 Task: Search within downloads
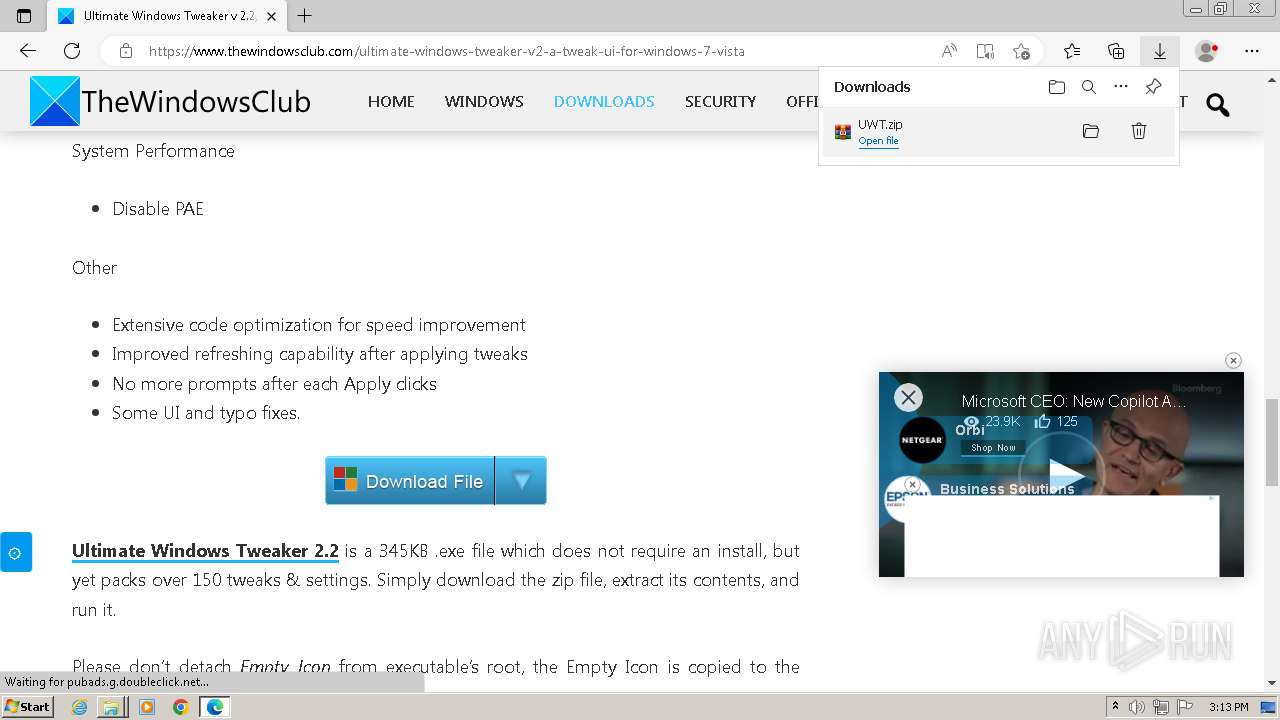coord(1089,87)
